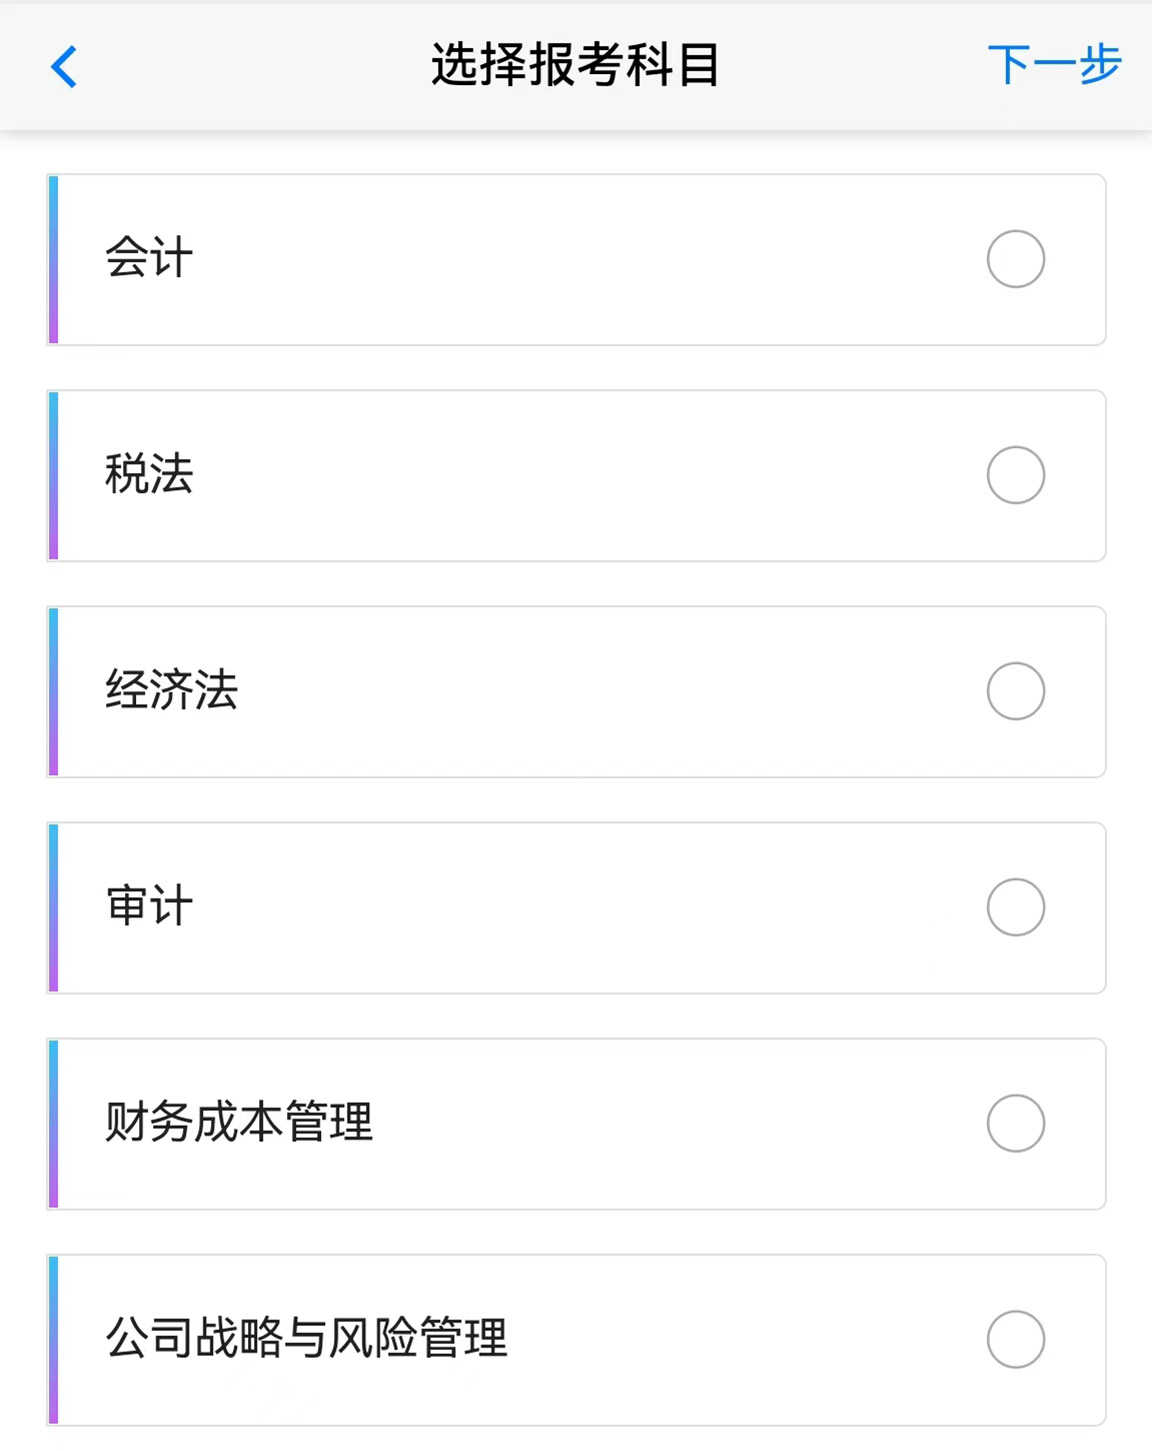
Task: Choose the 经济法 radio button
Action: (x=1015, y=691)
